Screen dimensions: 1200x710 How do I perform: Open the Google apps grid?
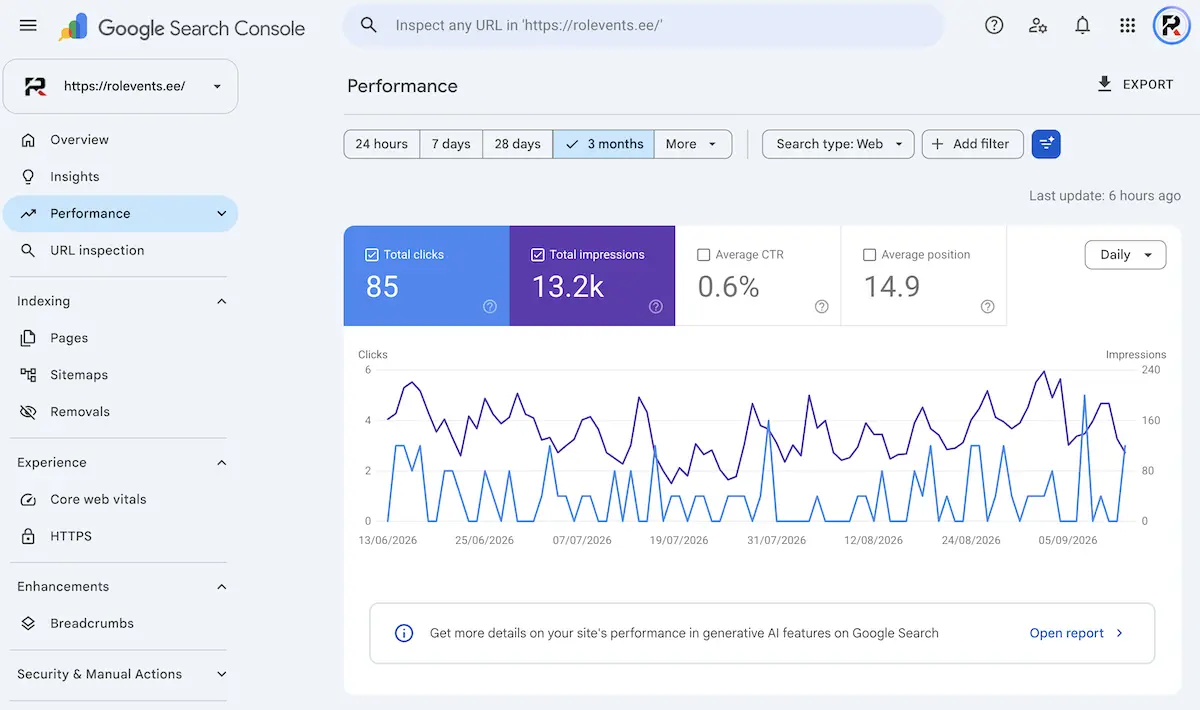(1127, 25)
